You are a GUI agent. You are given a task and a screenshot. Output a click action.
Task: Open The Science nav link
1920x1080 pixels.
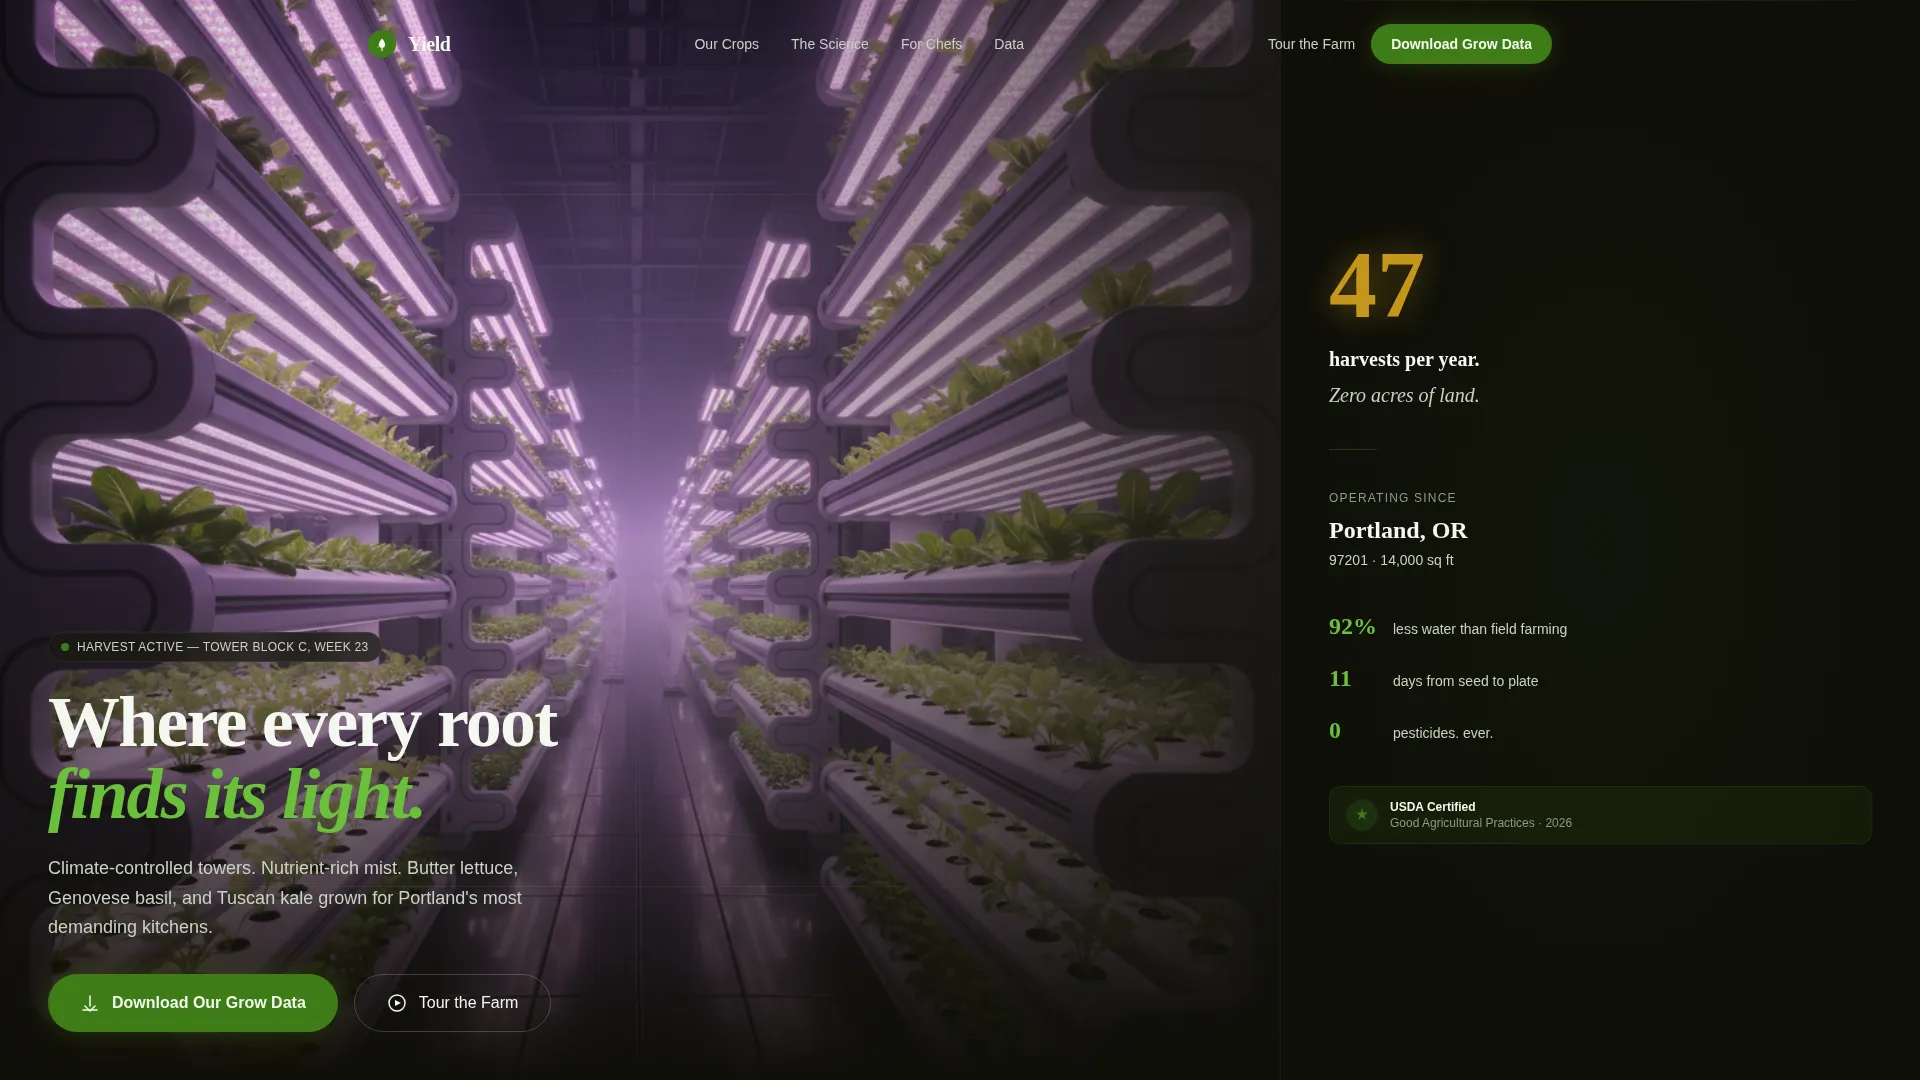point(829,44)
